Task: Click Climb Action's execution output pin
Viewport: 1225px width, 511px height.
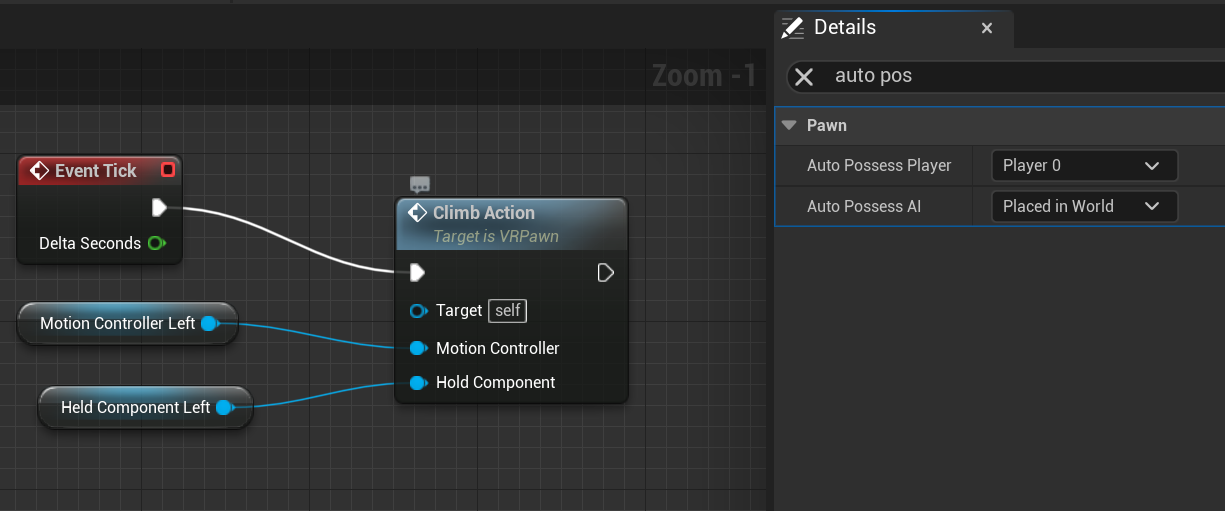Action: pyautogui.click(x=605, y=272)
